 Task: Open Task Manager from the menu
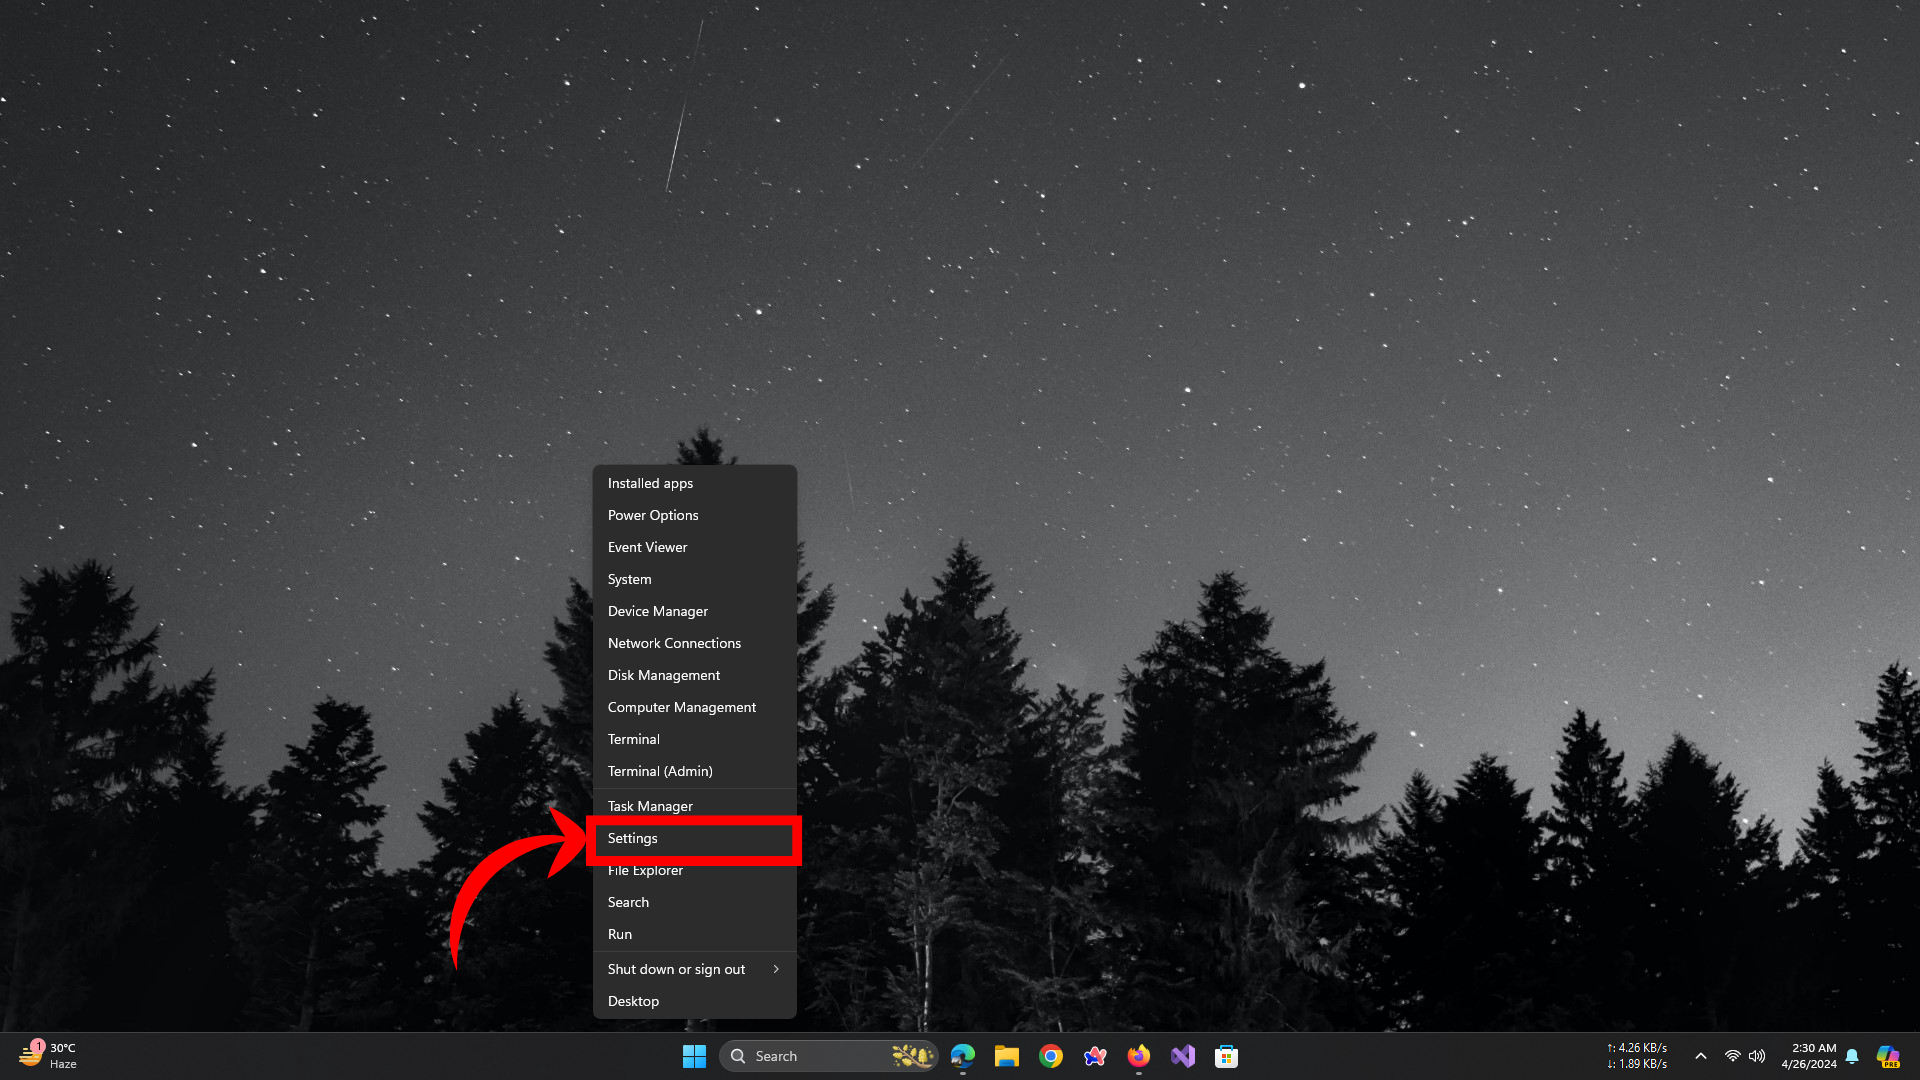(x=650, y=806)
